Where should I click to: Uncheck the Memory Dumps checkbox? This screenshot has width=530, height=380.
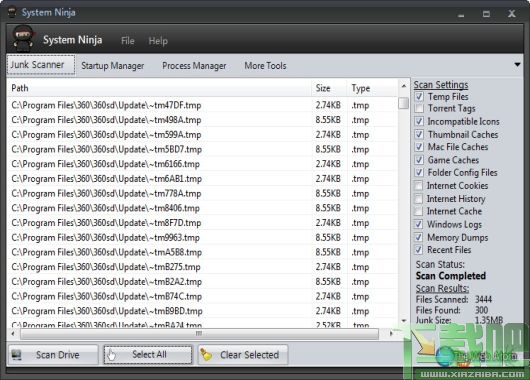click(418, 237)
